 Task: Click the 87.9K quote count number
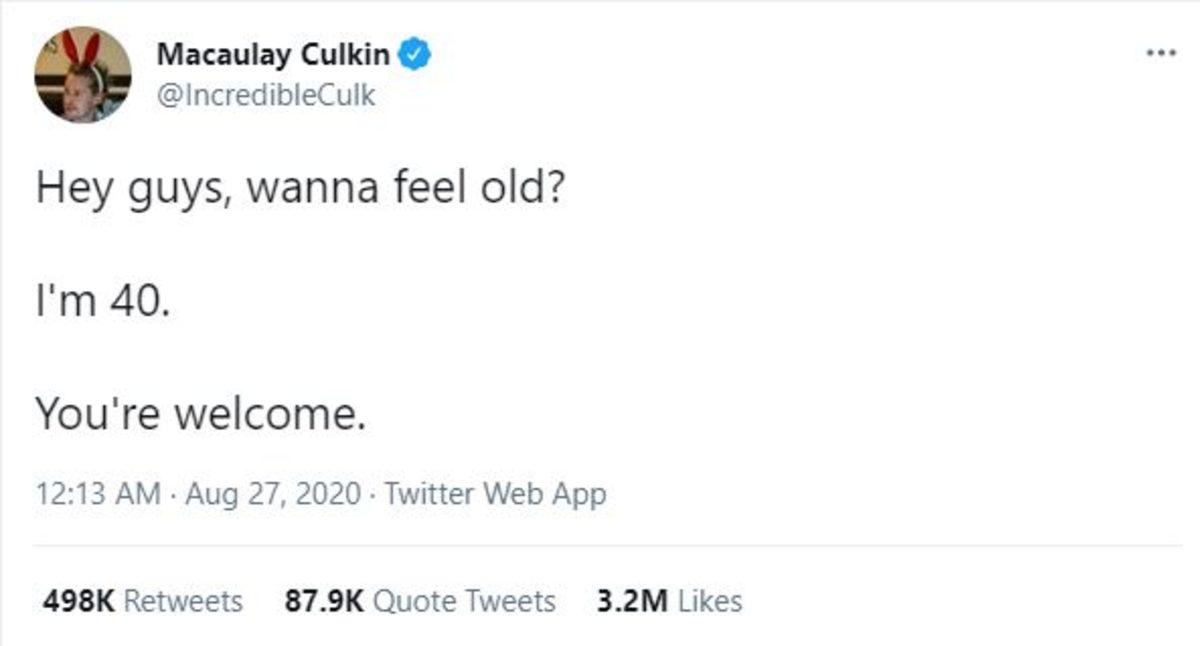(x=325, y=601)
